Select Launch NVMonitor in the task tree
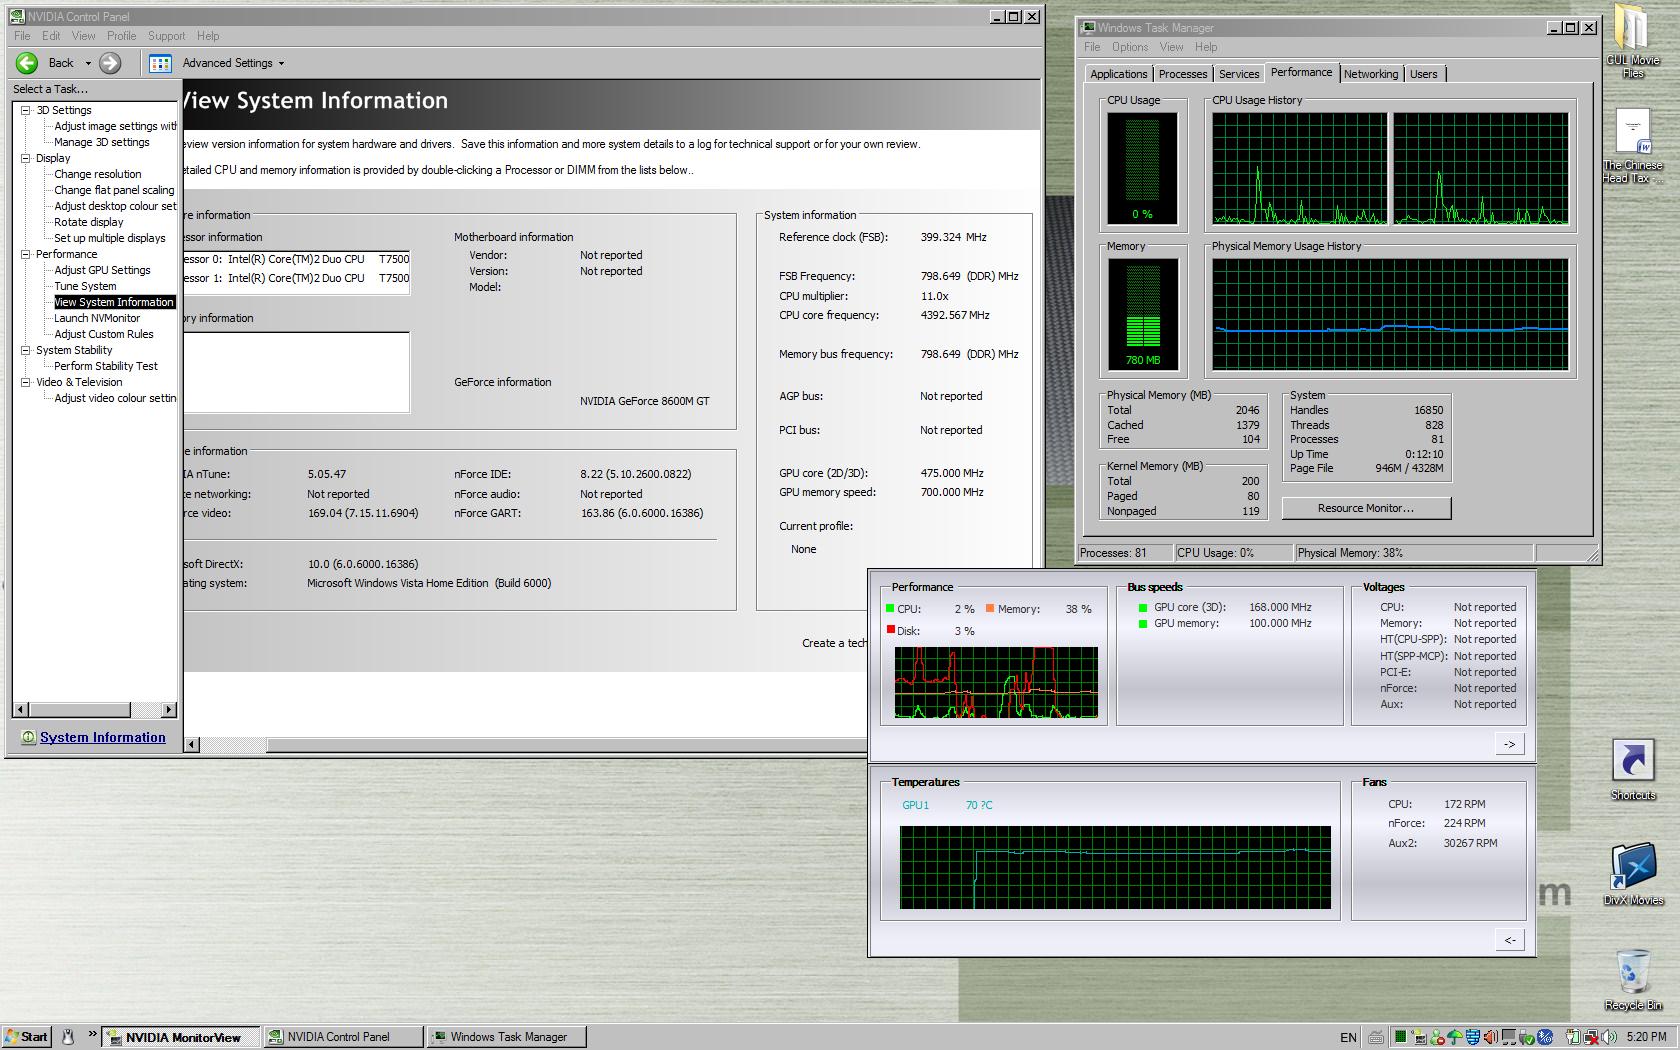Screen dimensions: 1680x1050 (97, 318)
